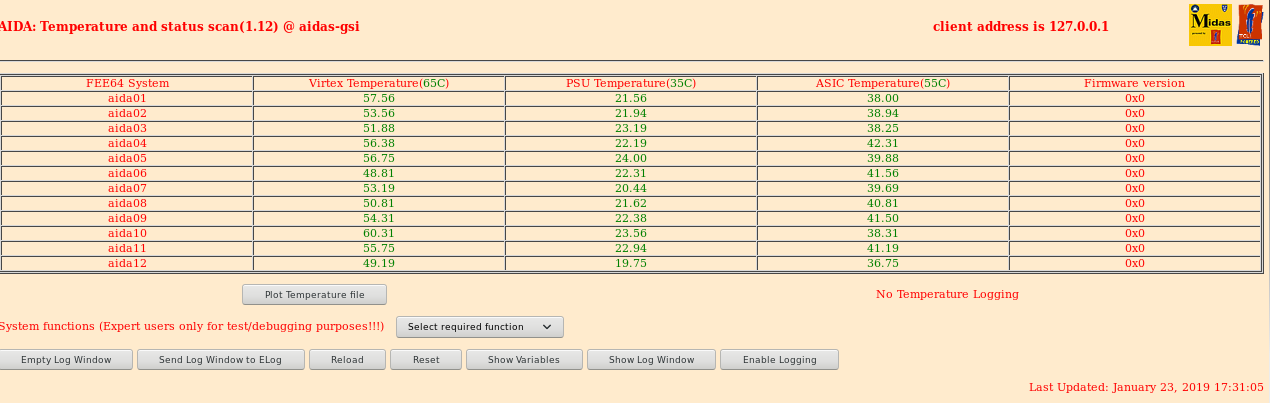Viewport: 1270px width, 403px height.
Task: Click the aida08 row label
Action: click(x=127, y=203)
